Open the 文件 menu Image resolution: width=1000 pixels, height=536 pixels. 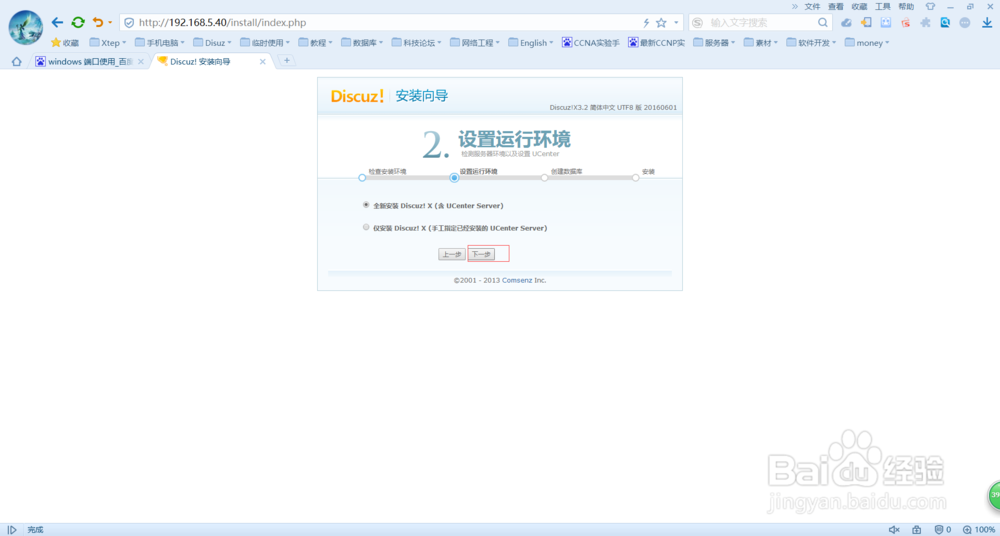point(812,6)
